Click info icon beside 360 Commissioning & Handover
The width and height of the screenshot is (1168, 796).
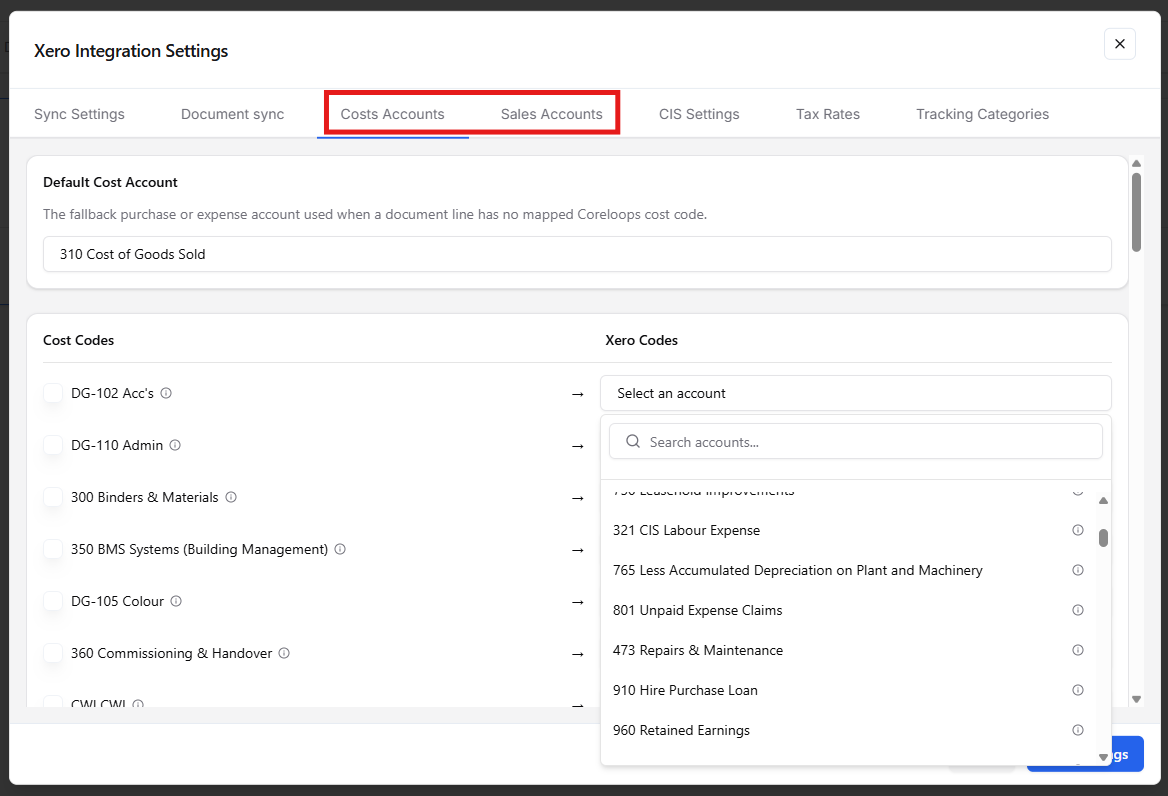(284, 653)
